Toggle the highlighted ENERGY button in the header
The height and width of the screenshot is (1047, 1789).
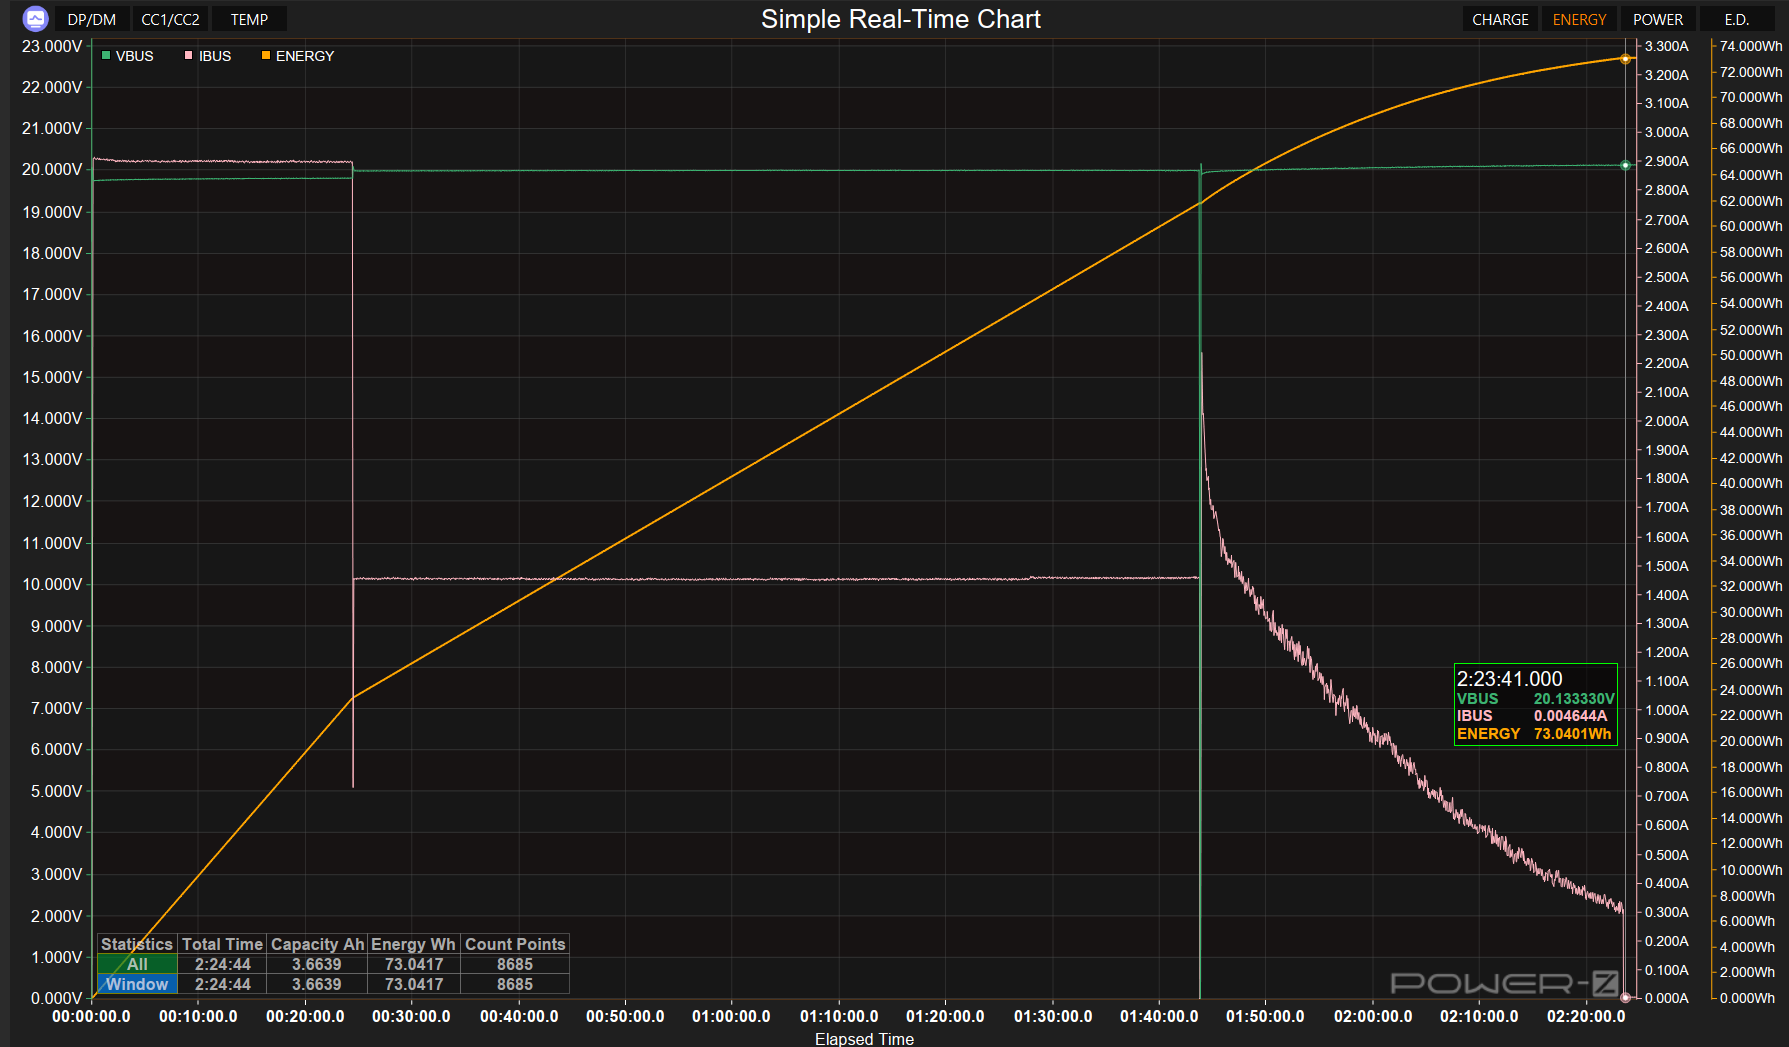1579,19
